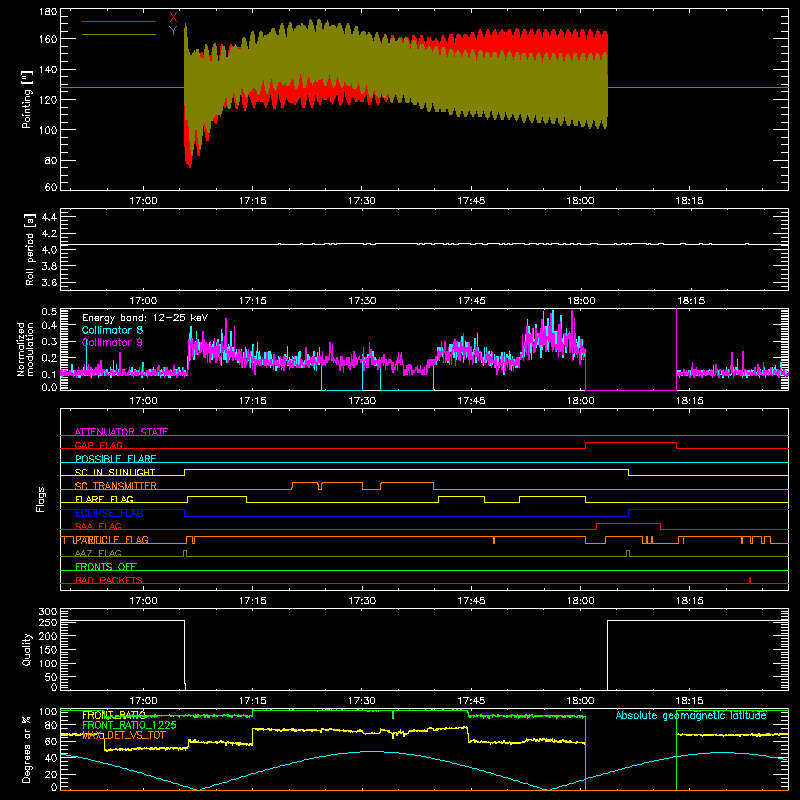Click the '17:30' label under the roll period plot
The image size is (800, 800).
[x=362, y=301]
